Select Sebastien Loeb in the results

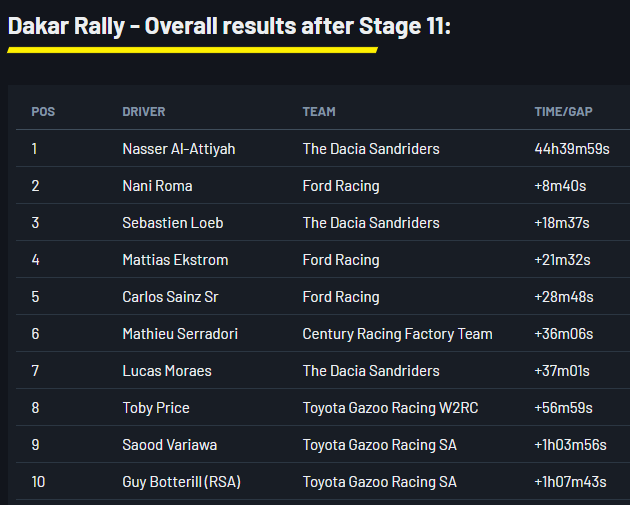click(x=173, y=223)
